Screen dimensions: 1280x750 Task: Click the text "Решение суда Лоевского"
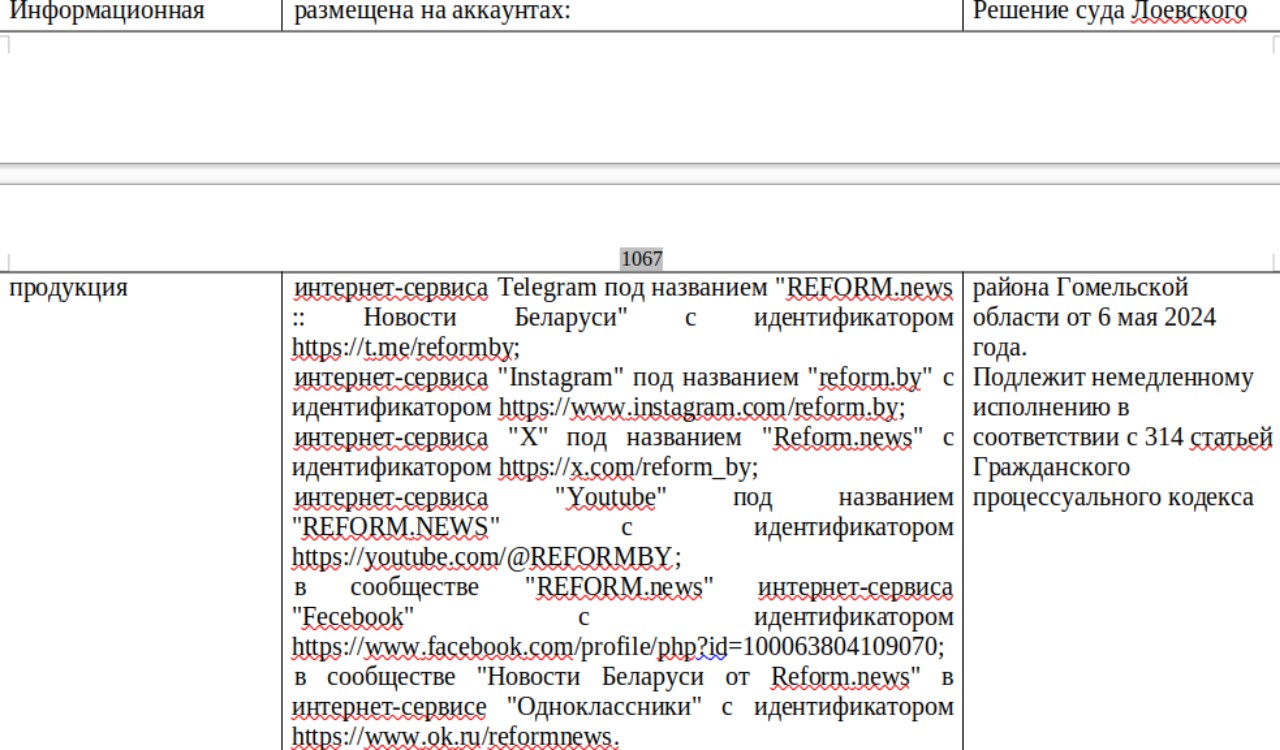1110,12
